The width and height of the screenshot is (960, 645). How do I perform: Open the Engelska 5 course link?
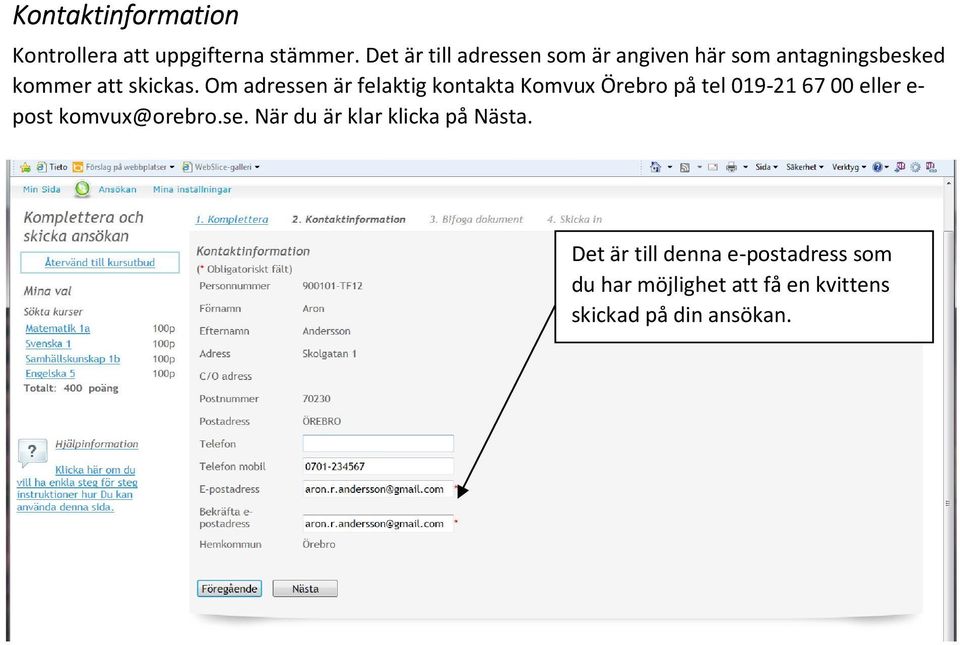(50, 373)
